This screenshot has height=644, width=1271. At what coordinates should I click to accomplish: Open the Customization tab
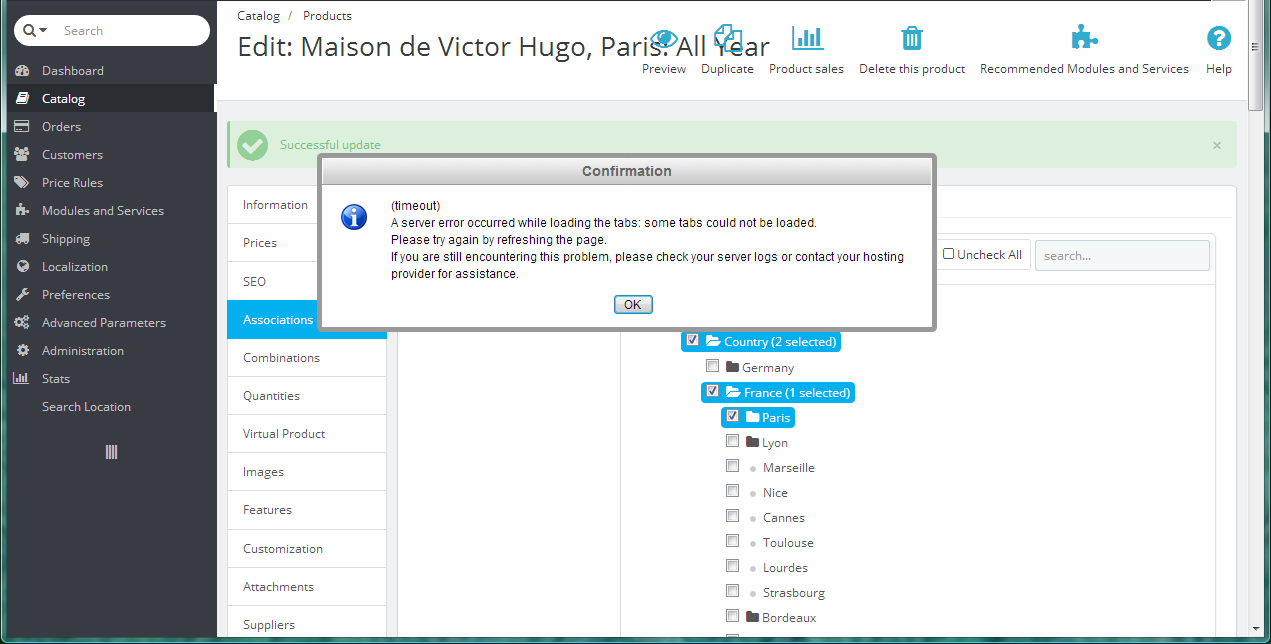click(x=307, y=549)
